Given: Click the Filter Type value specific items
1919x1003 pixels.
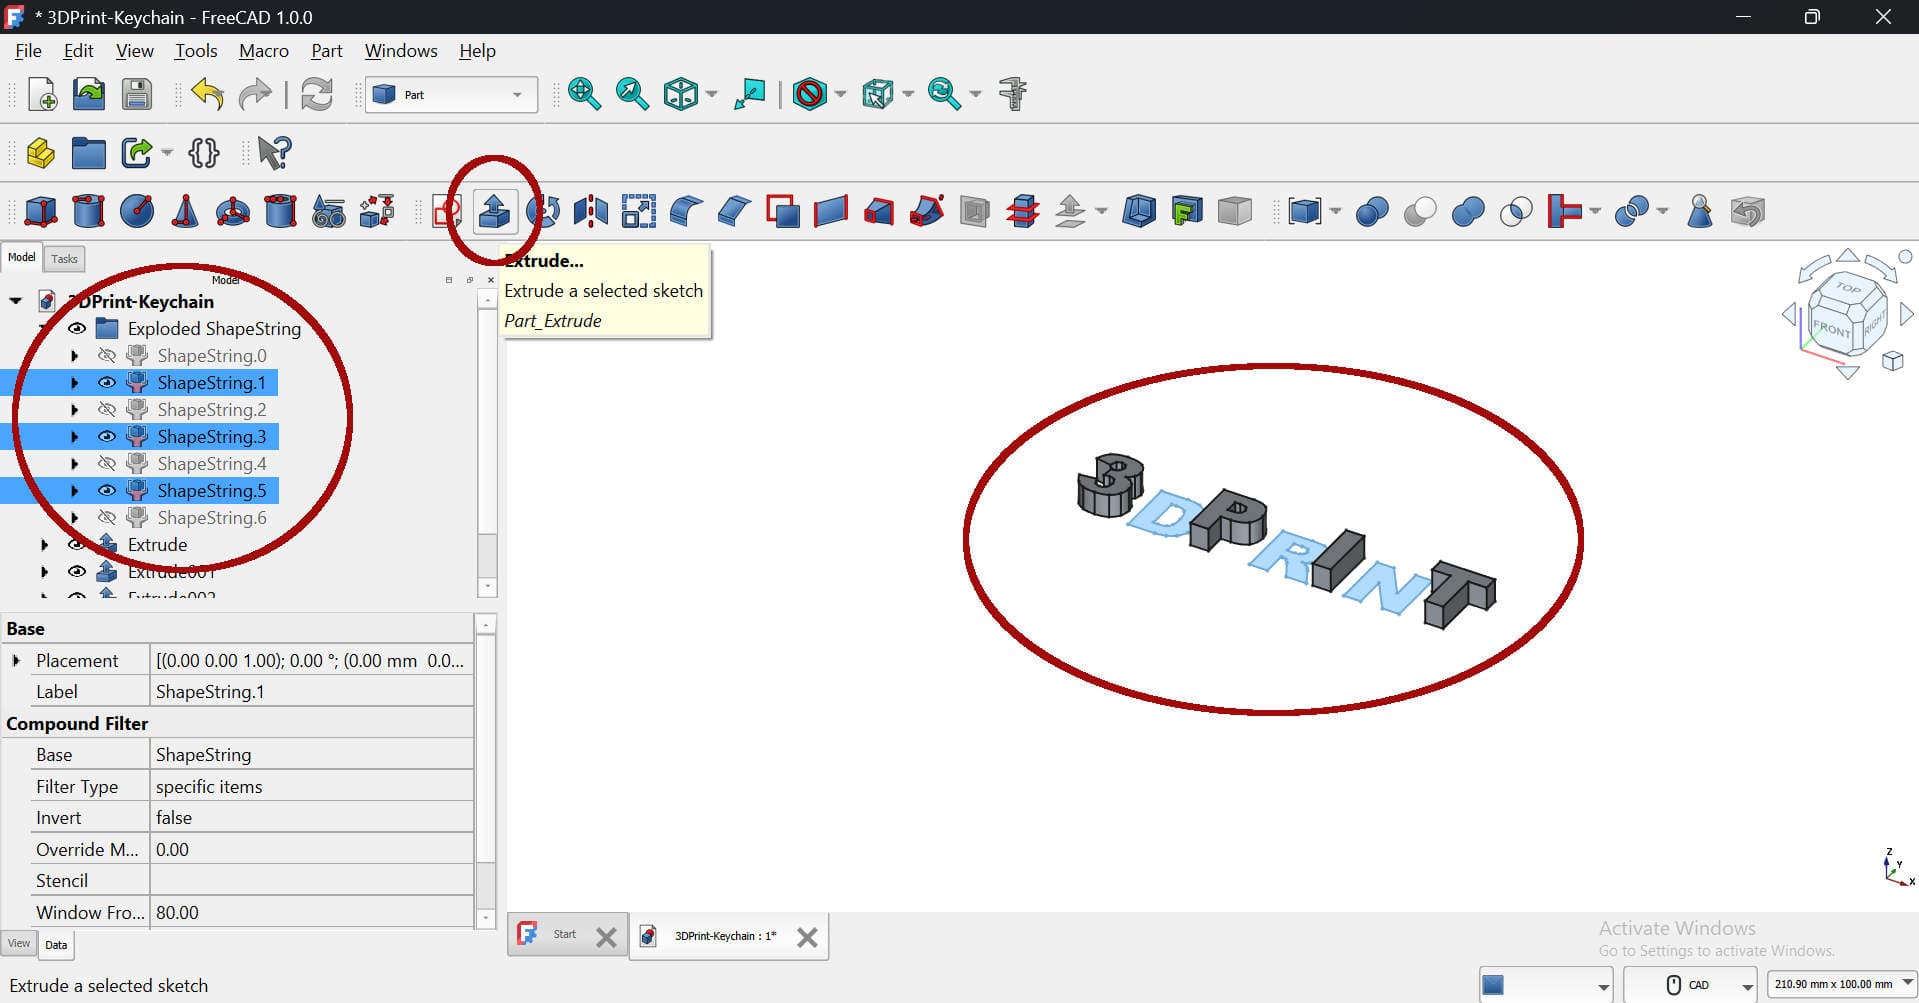Looking at the screenshot, I should tap(311, 786).
